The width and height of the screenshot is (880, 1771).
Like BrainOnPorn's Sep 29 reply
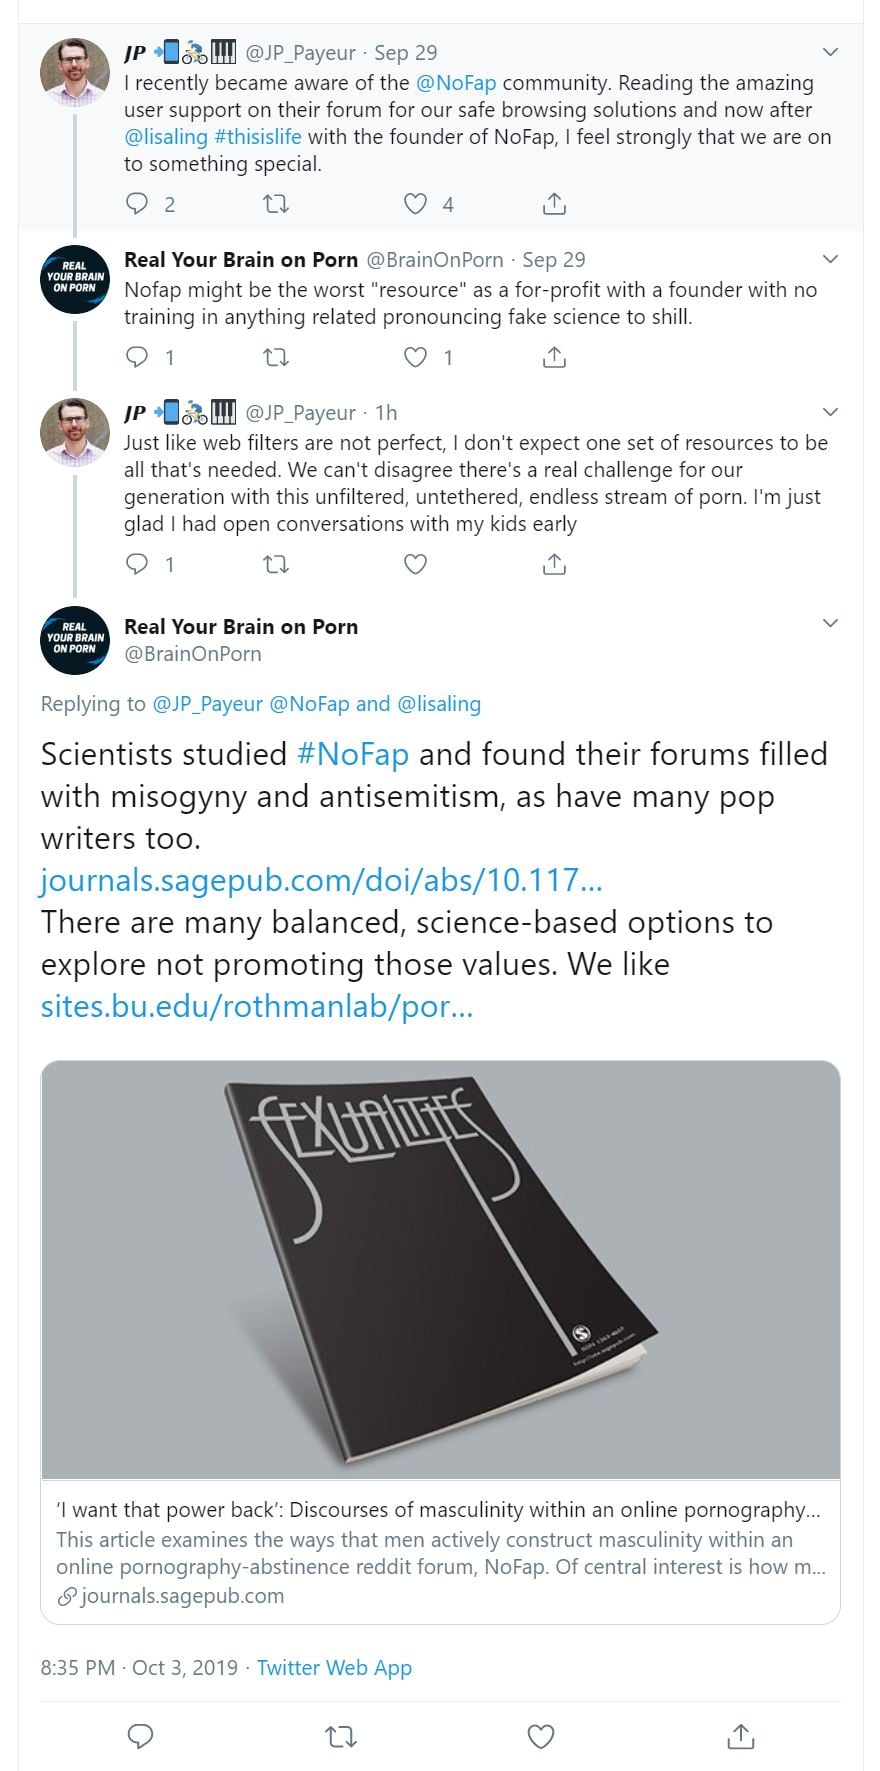click(x=415, y=357)
